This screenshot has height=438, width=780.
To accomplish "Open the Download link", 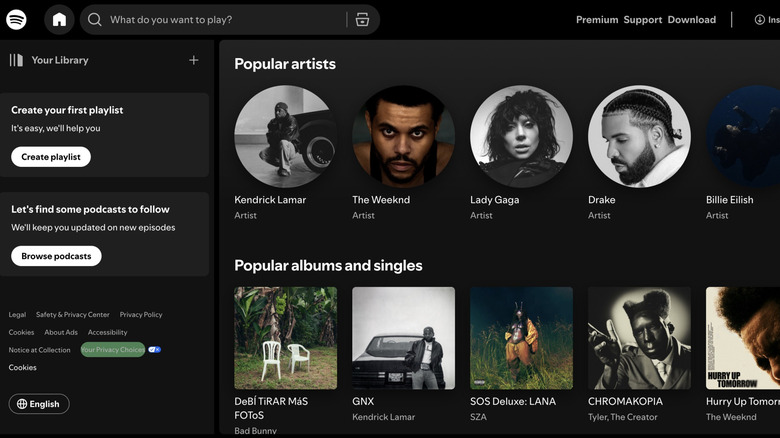I will [x=691, y=20].
